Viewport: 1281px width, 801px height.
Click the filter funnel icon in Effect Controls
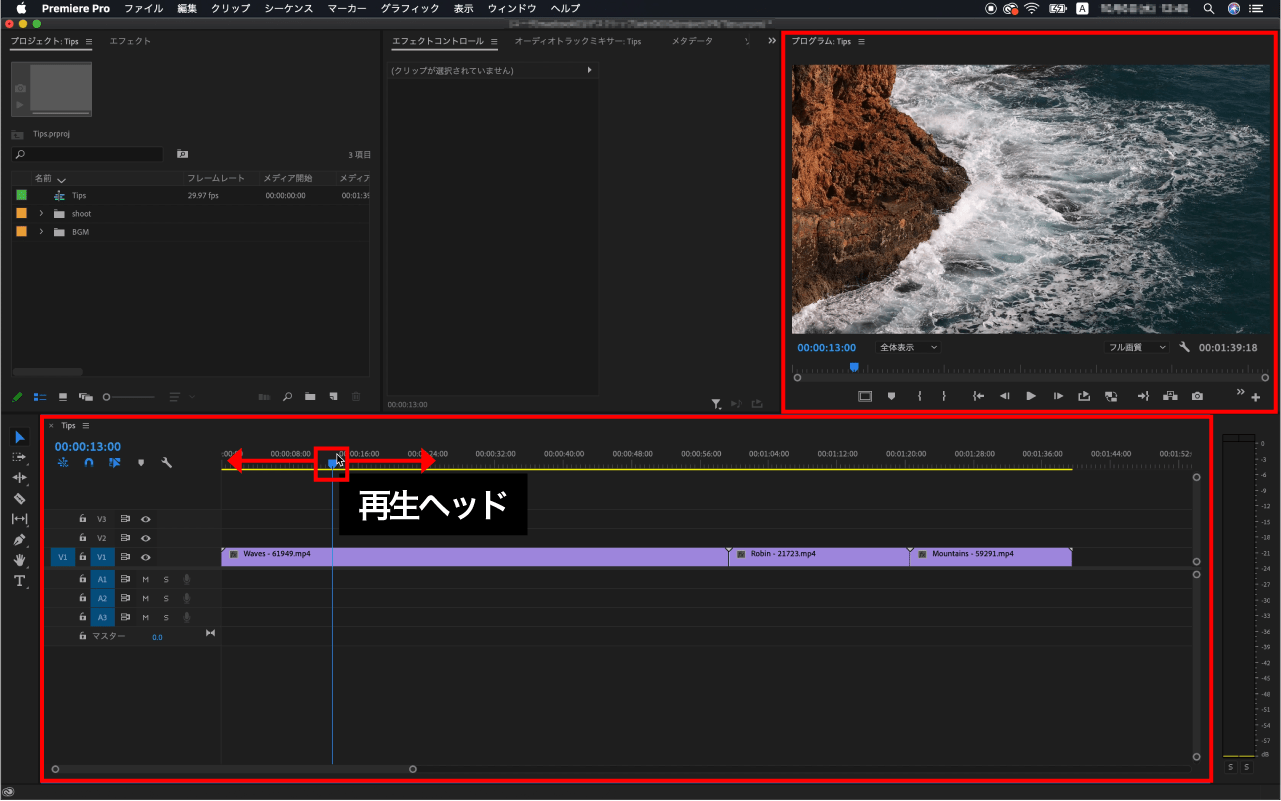[717, 404]
